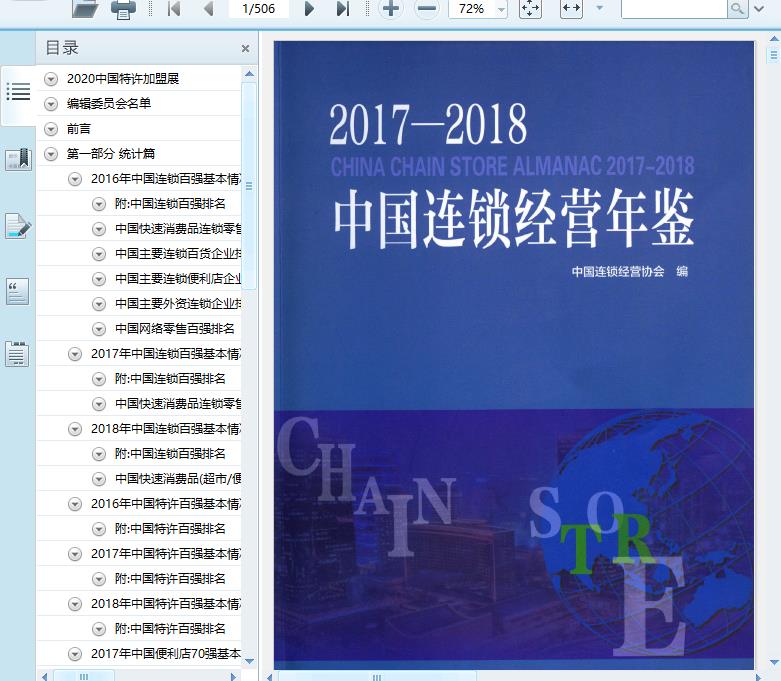Screen dimensions: 781x681
Task: Run search with the magnifier icon
Action: (x=738, y=8)
